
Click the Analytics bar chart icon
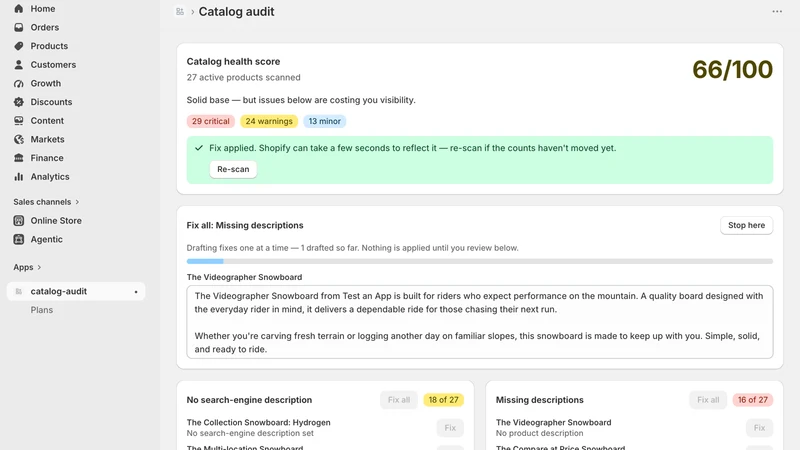pyautogui.click(x=19, y=177)
